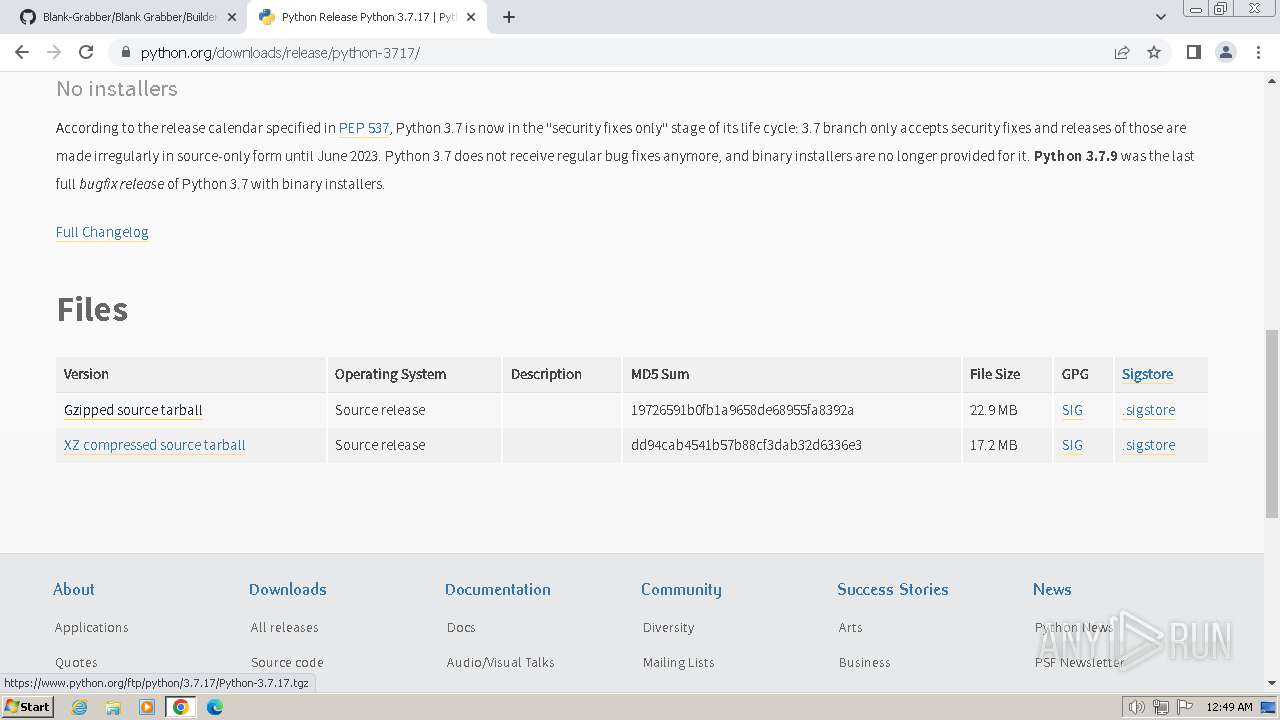Open the browser side panel
The width and height of the screenshot is (1280, 720).
[1193, 52]
